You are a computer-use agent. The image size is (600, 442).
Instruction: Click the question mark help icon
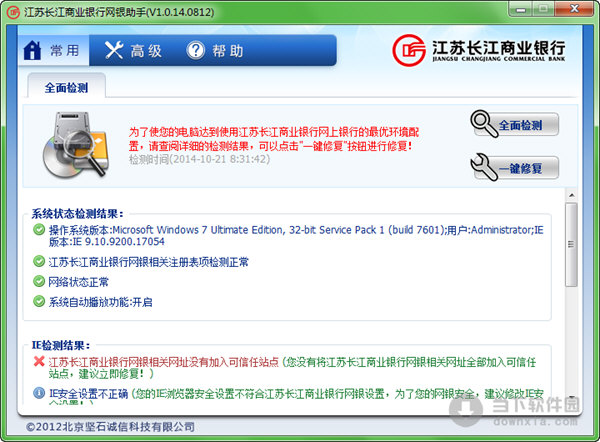click(196, 50)
